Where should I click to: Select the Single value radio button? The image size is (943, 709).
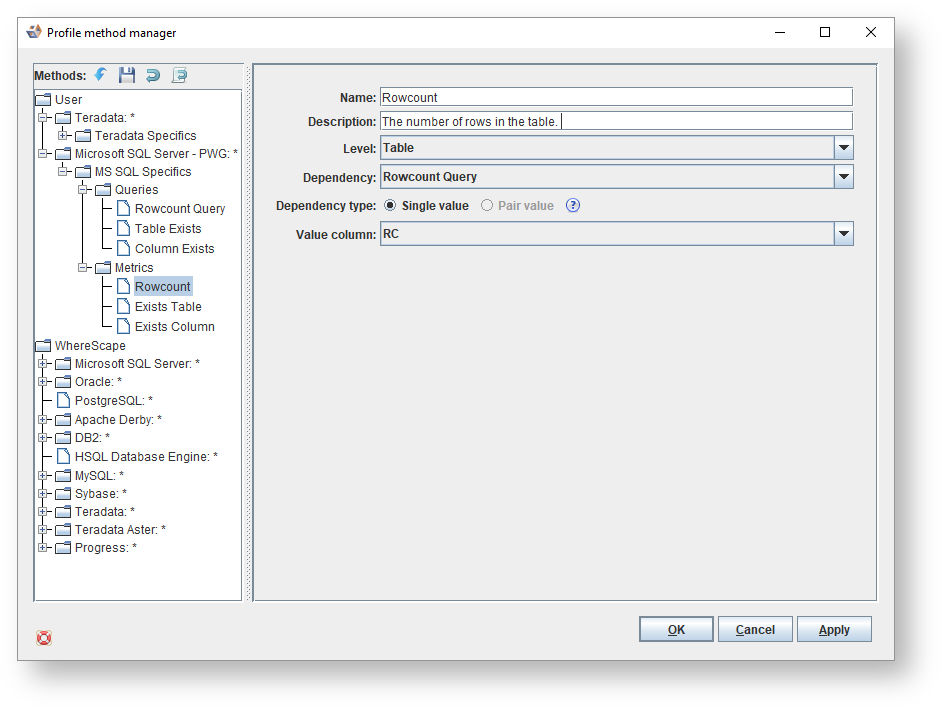point(390,206)
